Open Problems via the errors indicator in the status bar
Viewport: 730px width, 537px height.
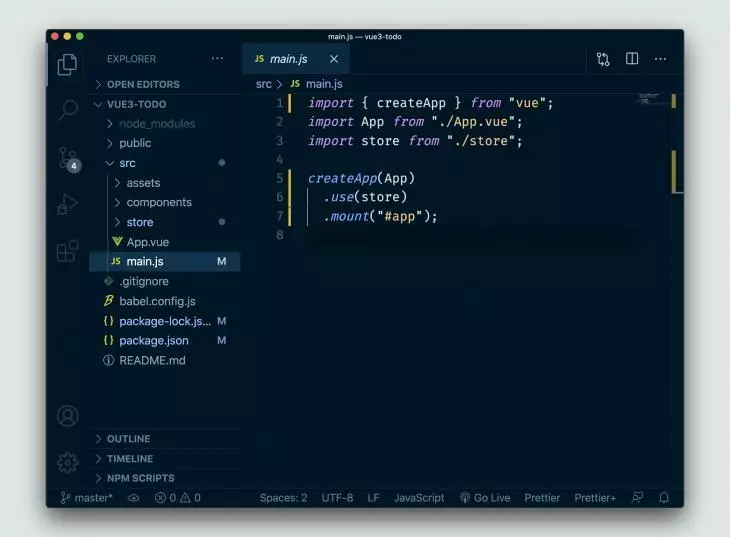click(177, 498)
